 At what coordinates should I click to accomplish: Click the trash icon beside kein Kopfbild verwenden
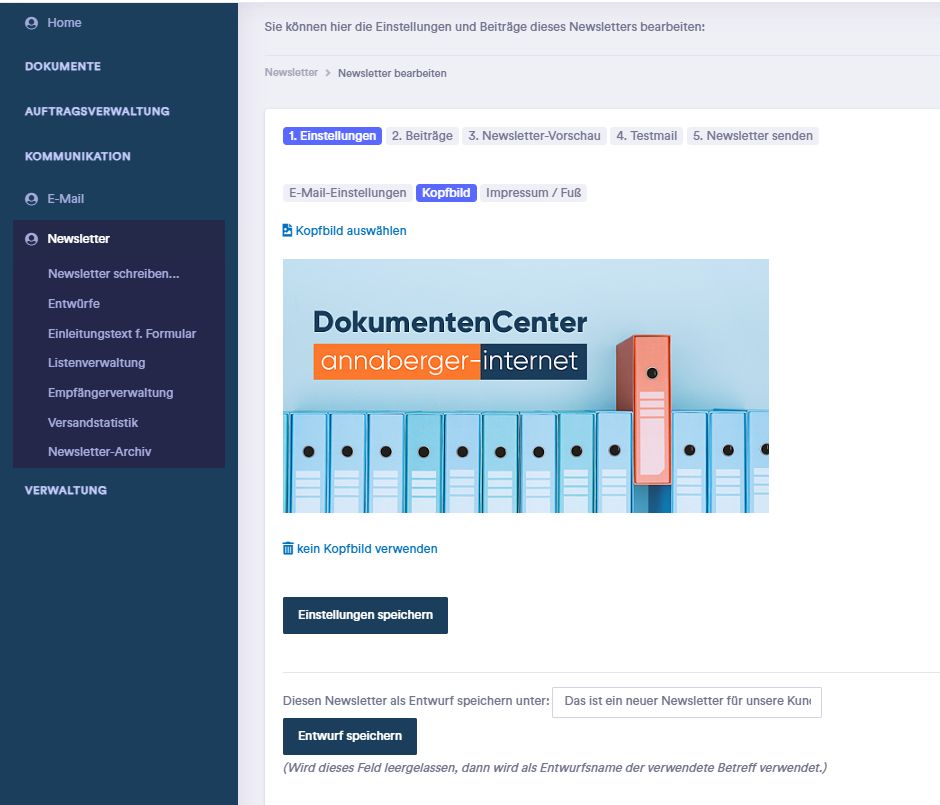click(288, 548)
